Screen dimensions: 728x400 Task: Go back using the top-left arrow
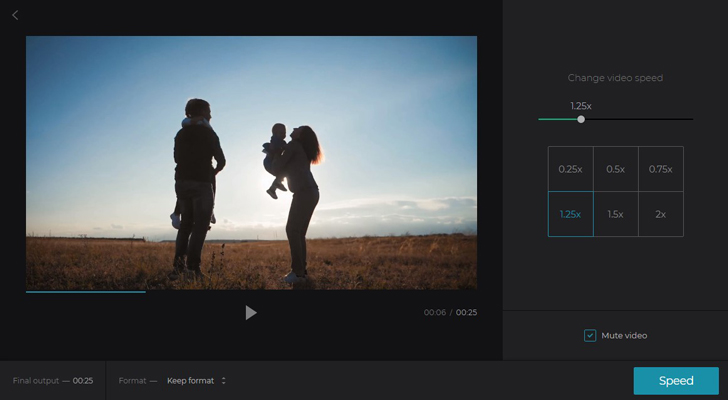15,15
